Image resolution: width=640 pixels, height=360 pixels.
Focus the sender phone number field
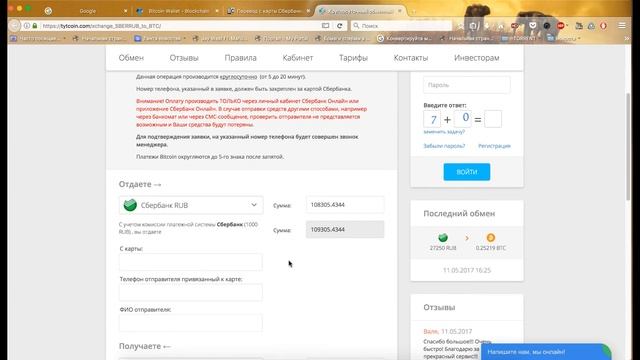coord(191,293)
